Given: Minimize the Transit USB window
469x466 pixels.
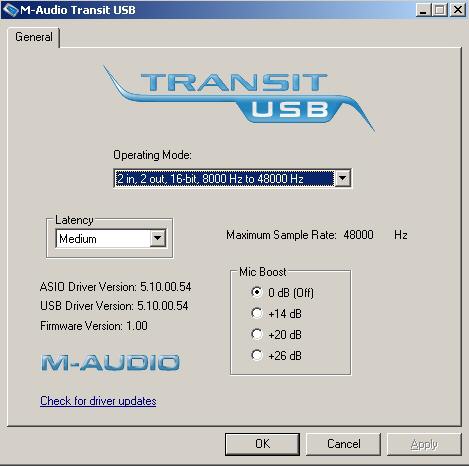Looking at the screenshot, I should point(423,10).
